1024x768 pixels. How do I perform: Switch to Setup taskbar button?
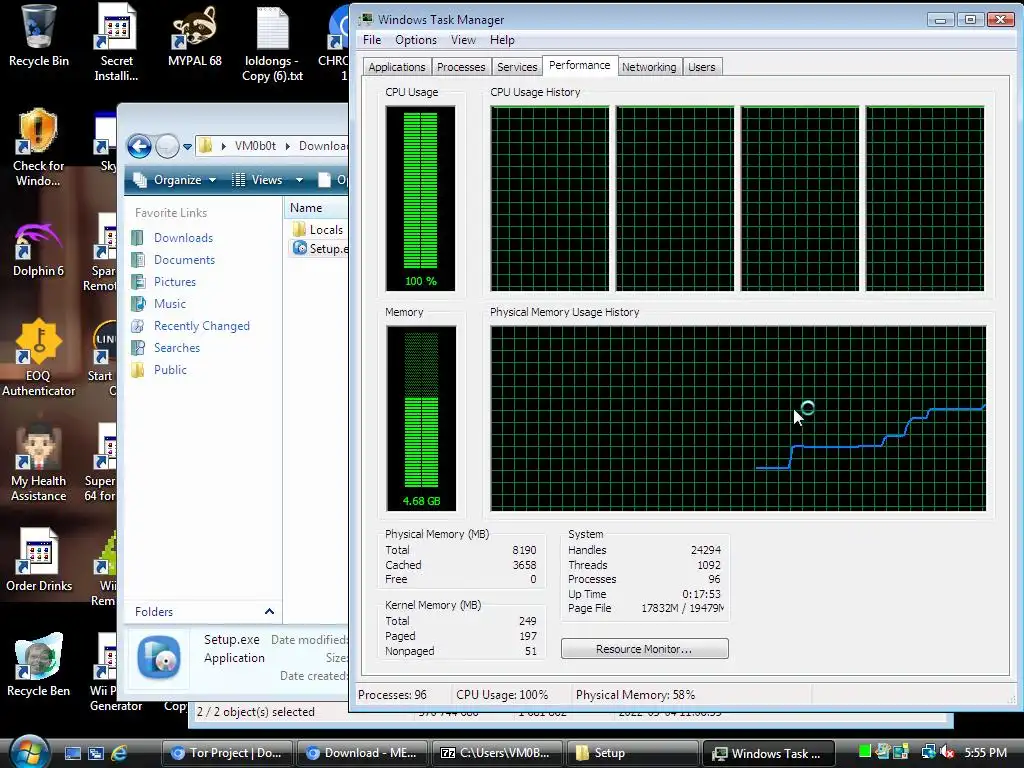pos(632,753)
